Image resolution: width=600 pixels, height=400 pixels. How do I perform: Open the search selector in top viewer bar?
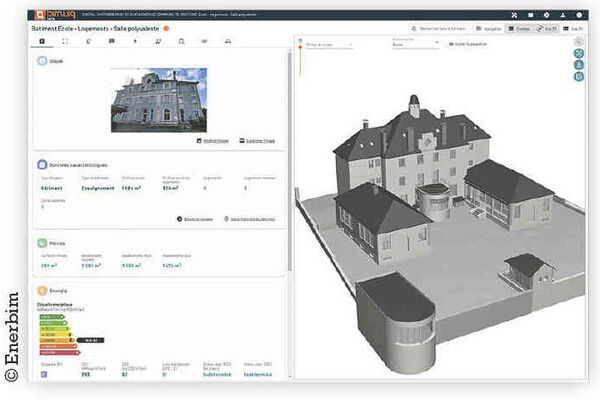tap(438, 30)
